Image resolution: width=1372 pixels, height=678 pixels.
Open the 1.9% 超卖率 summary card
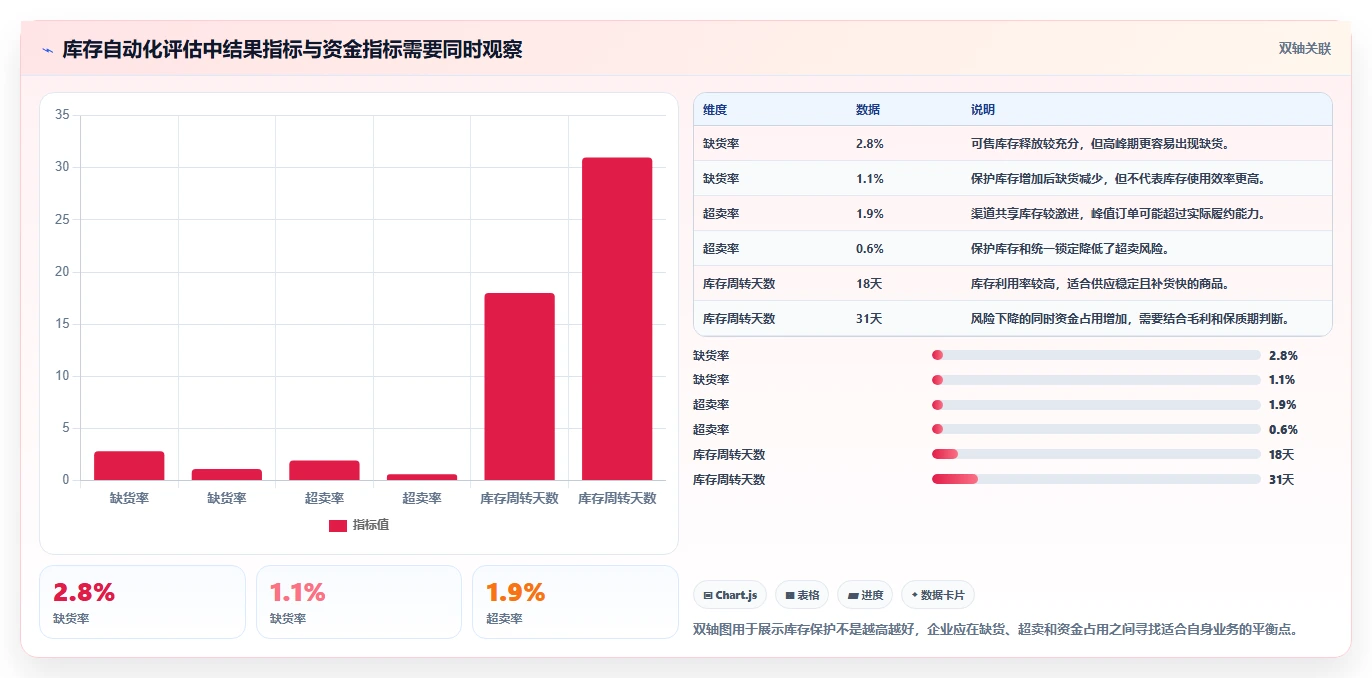pyautogui.click(x=575, y=602)
